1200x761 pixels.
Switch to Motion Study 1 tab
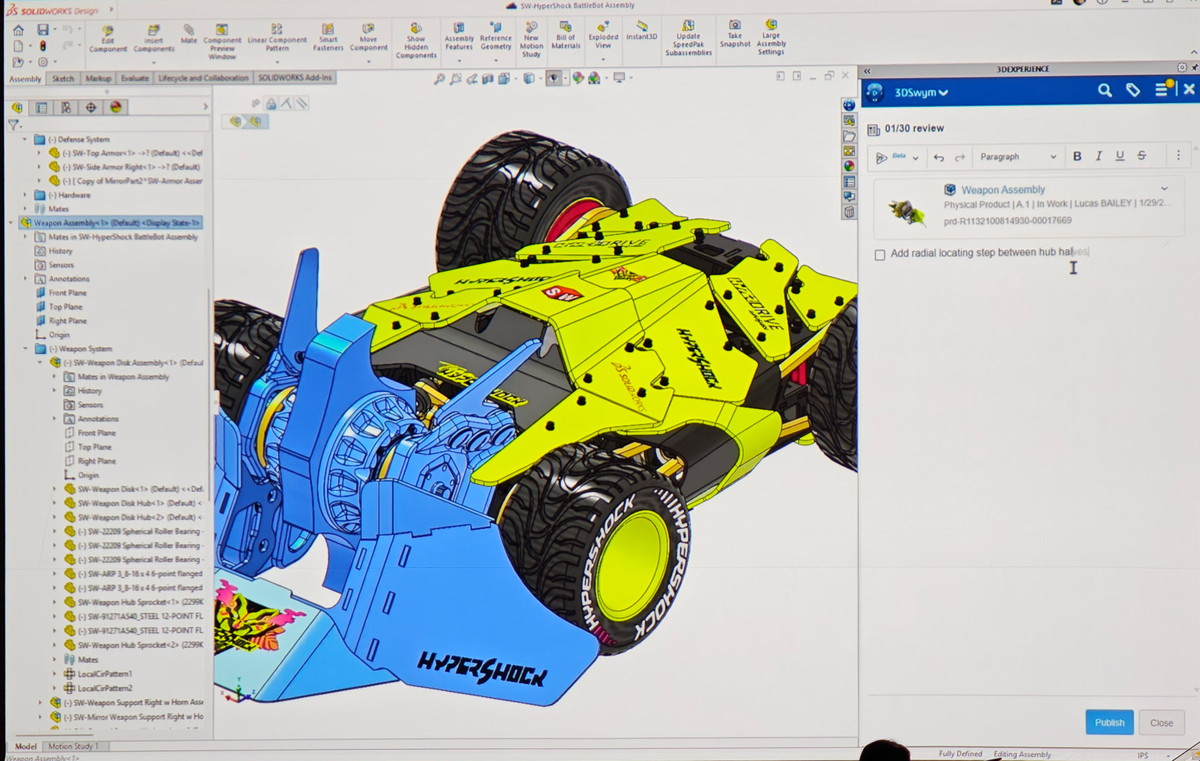pyautogui.click(x=74, y=746)
